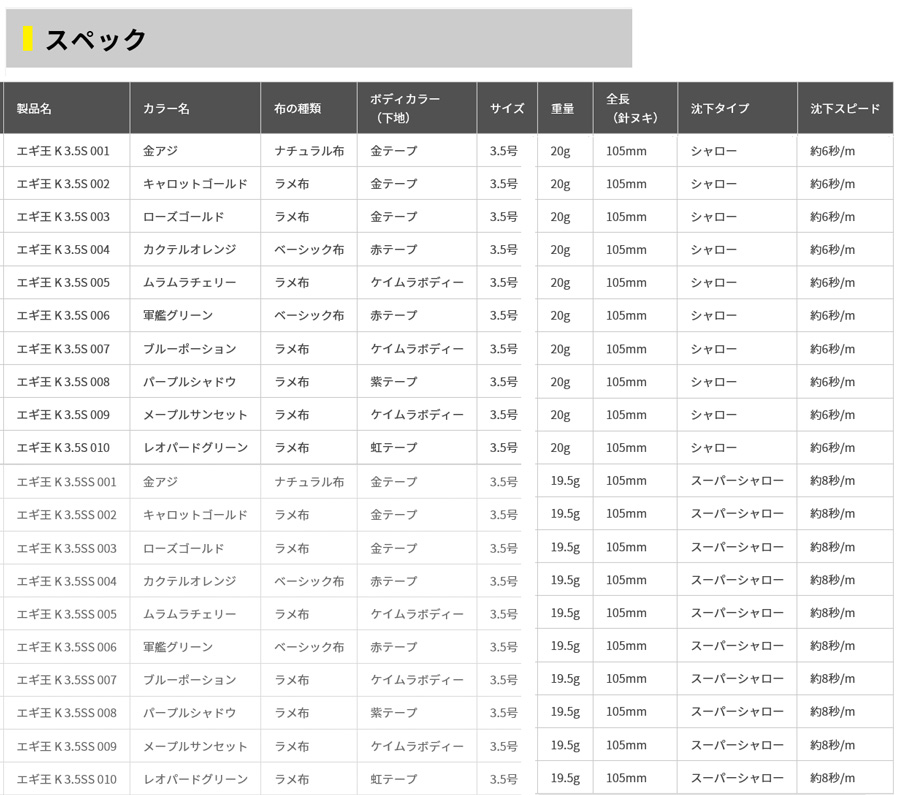Select product name エギ王 K 3.5SS 002

[x=67, y=514]
